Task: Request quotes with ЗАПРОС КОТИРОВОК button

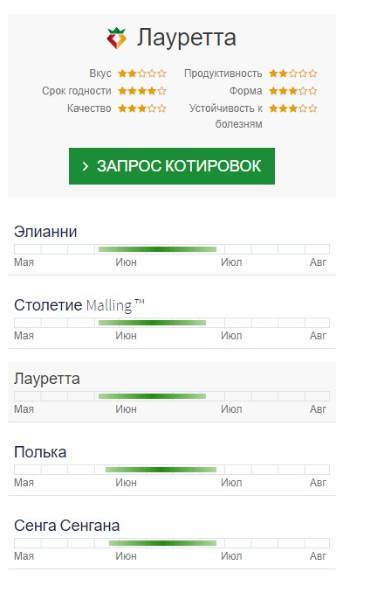Action: point(172,166)
